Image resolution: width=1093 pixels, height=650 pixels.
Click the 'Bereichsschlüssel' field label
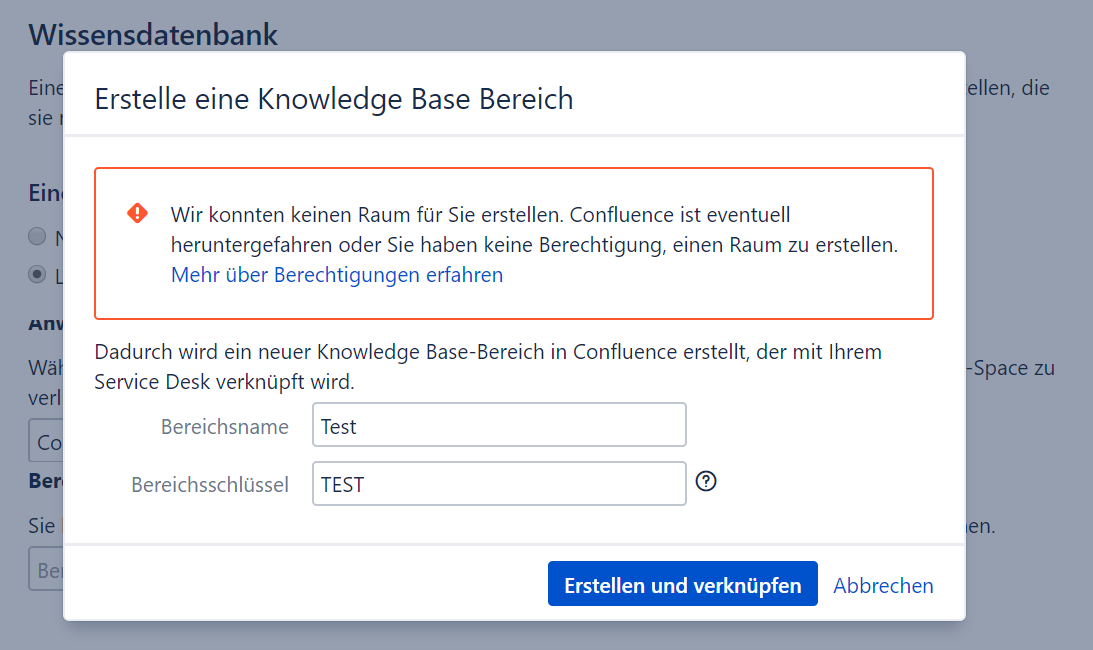210,485
